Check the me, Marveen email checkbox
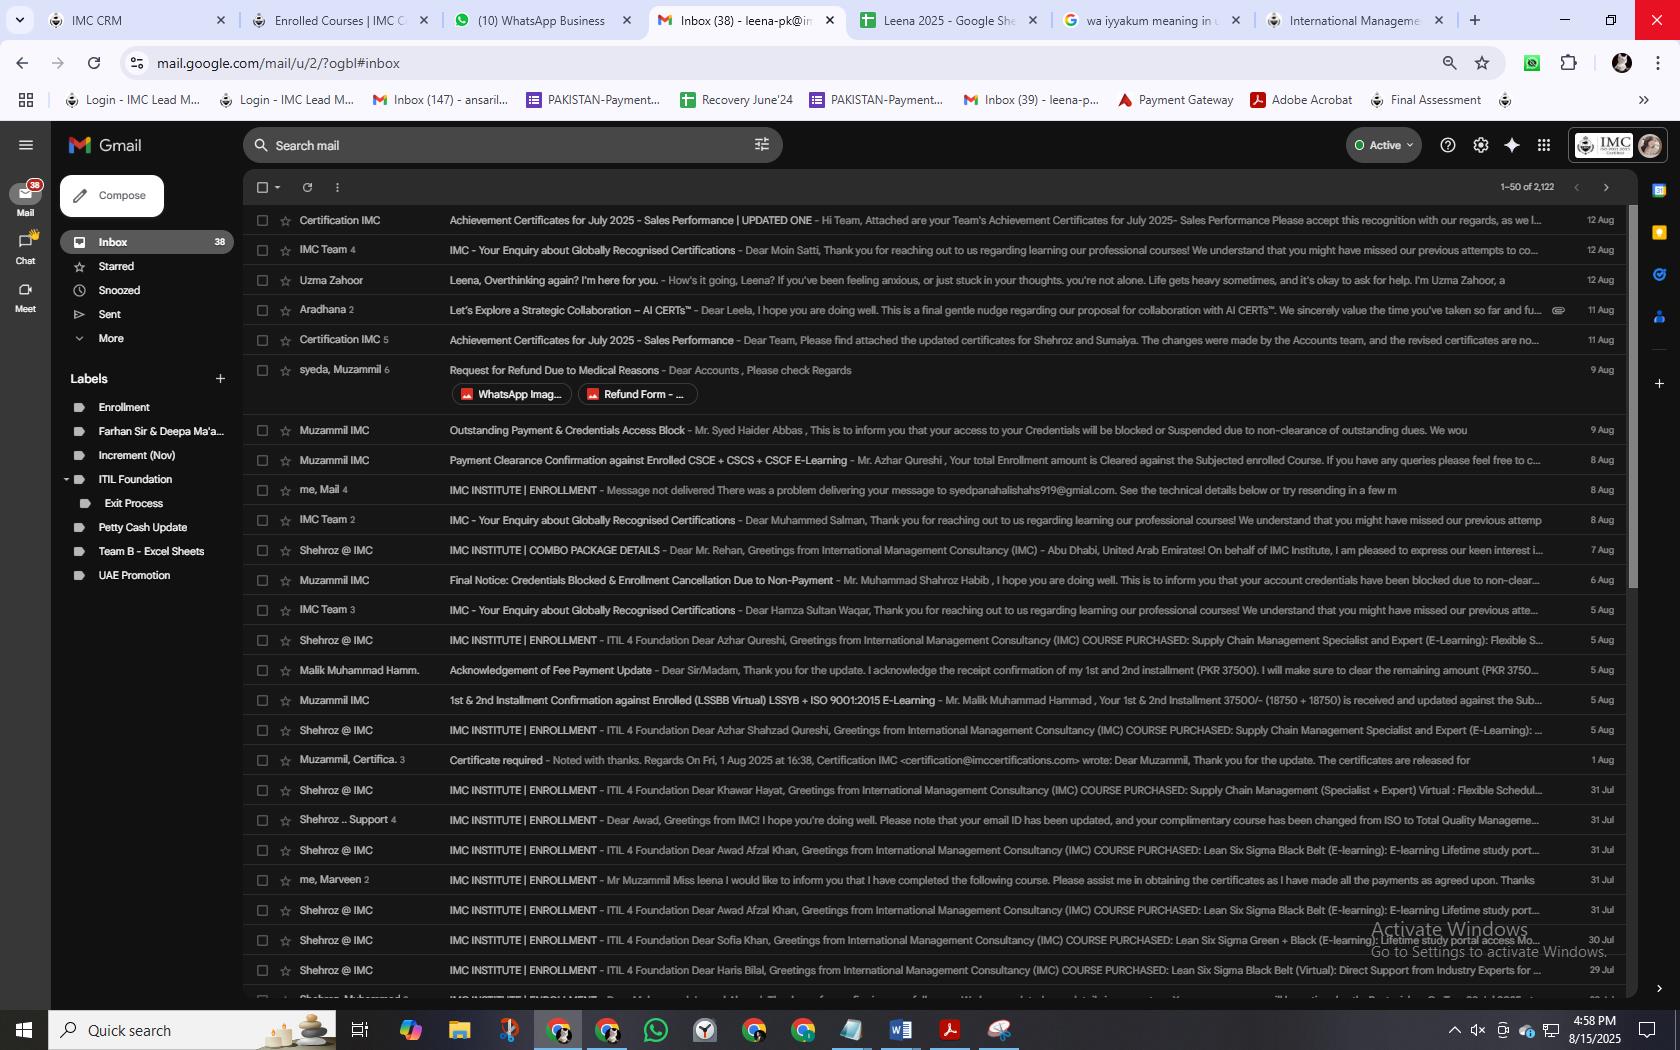This screenshot has width=1680, height=1050. (x=262, y=880)
